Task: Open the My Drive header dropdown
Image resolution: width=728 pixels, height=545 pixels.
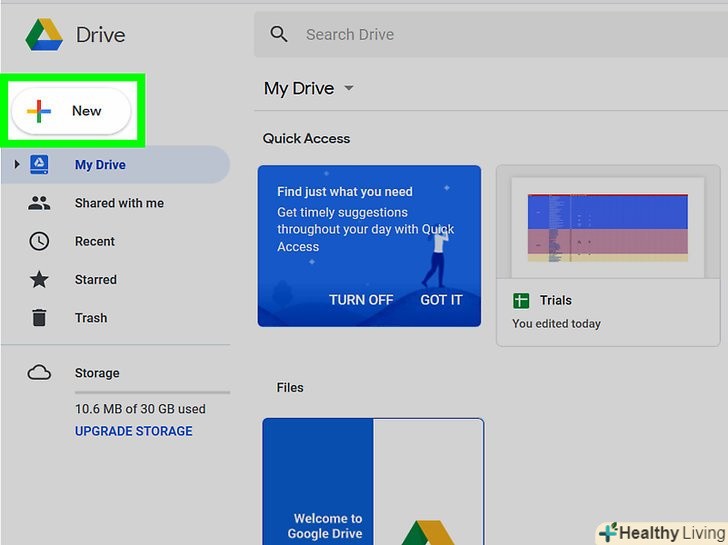Action: point(349,89)
